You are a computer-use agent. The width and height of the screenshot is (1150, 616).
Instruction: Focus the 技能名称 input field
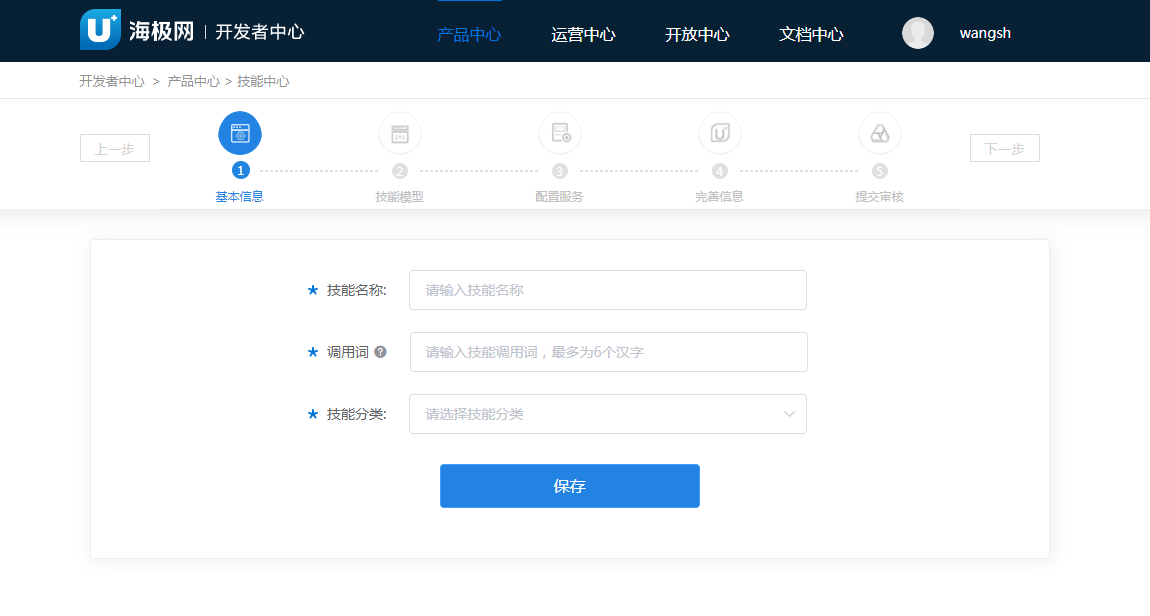pyautogui.click(x=607, y=290)
